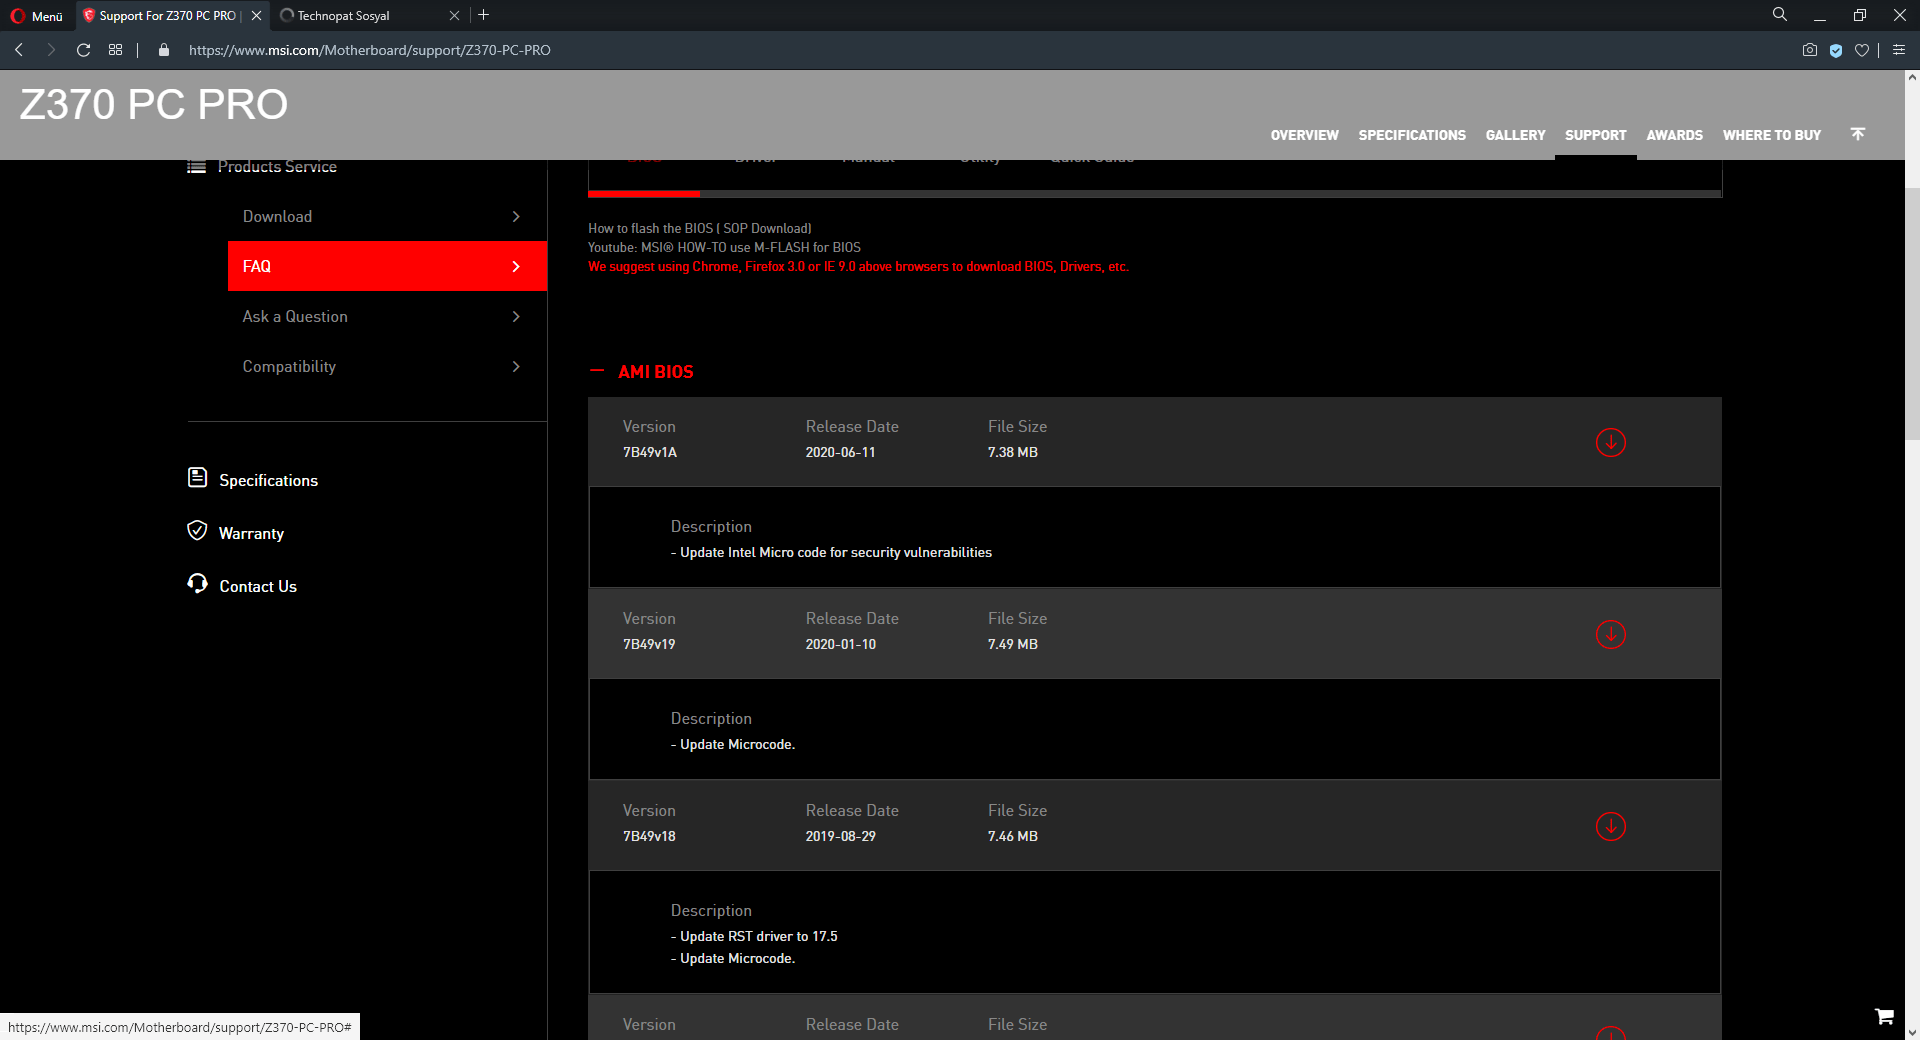Take a snapshot with camera icon

tap(1810, 50)
